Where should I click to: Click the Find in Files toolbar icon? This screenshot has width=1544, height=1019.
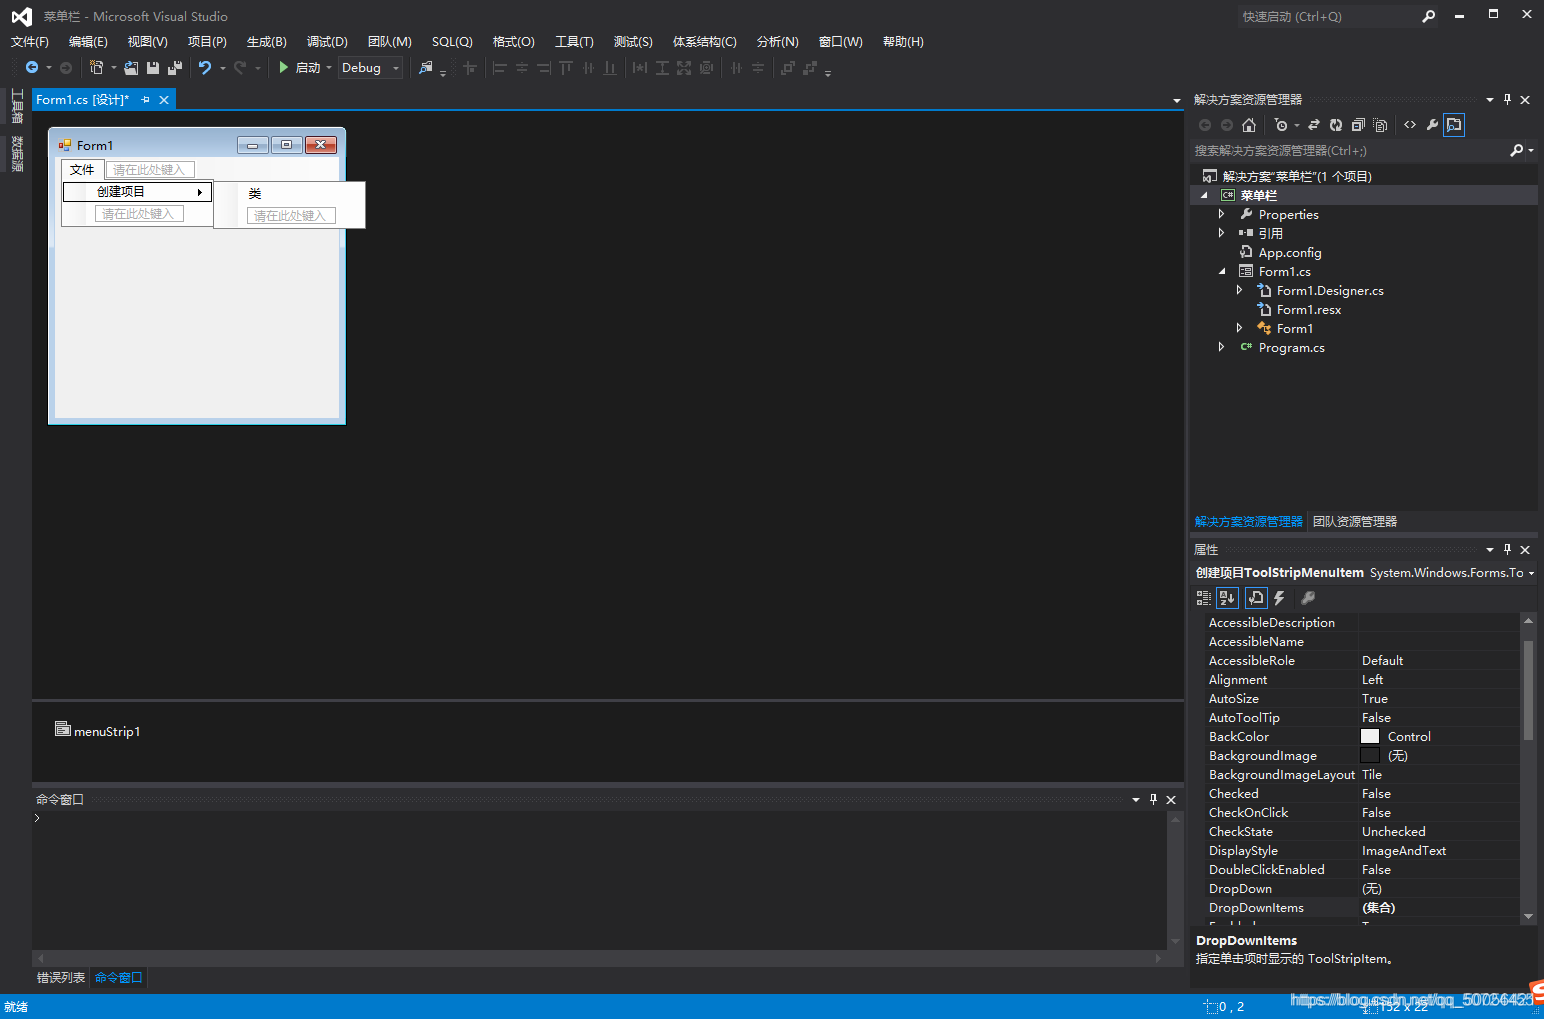click(426, 68)
